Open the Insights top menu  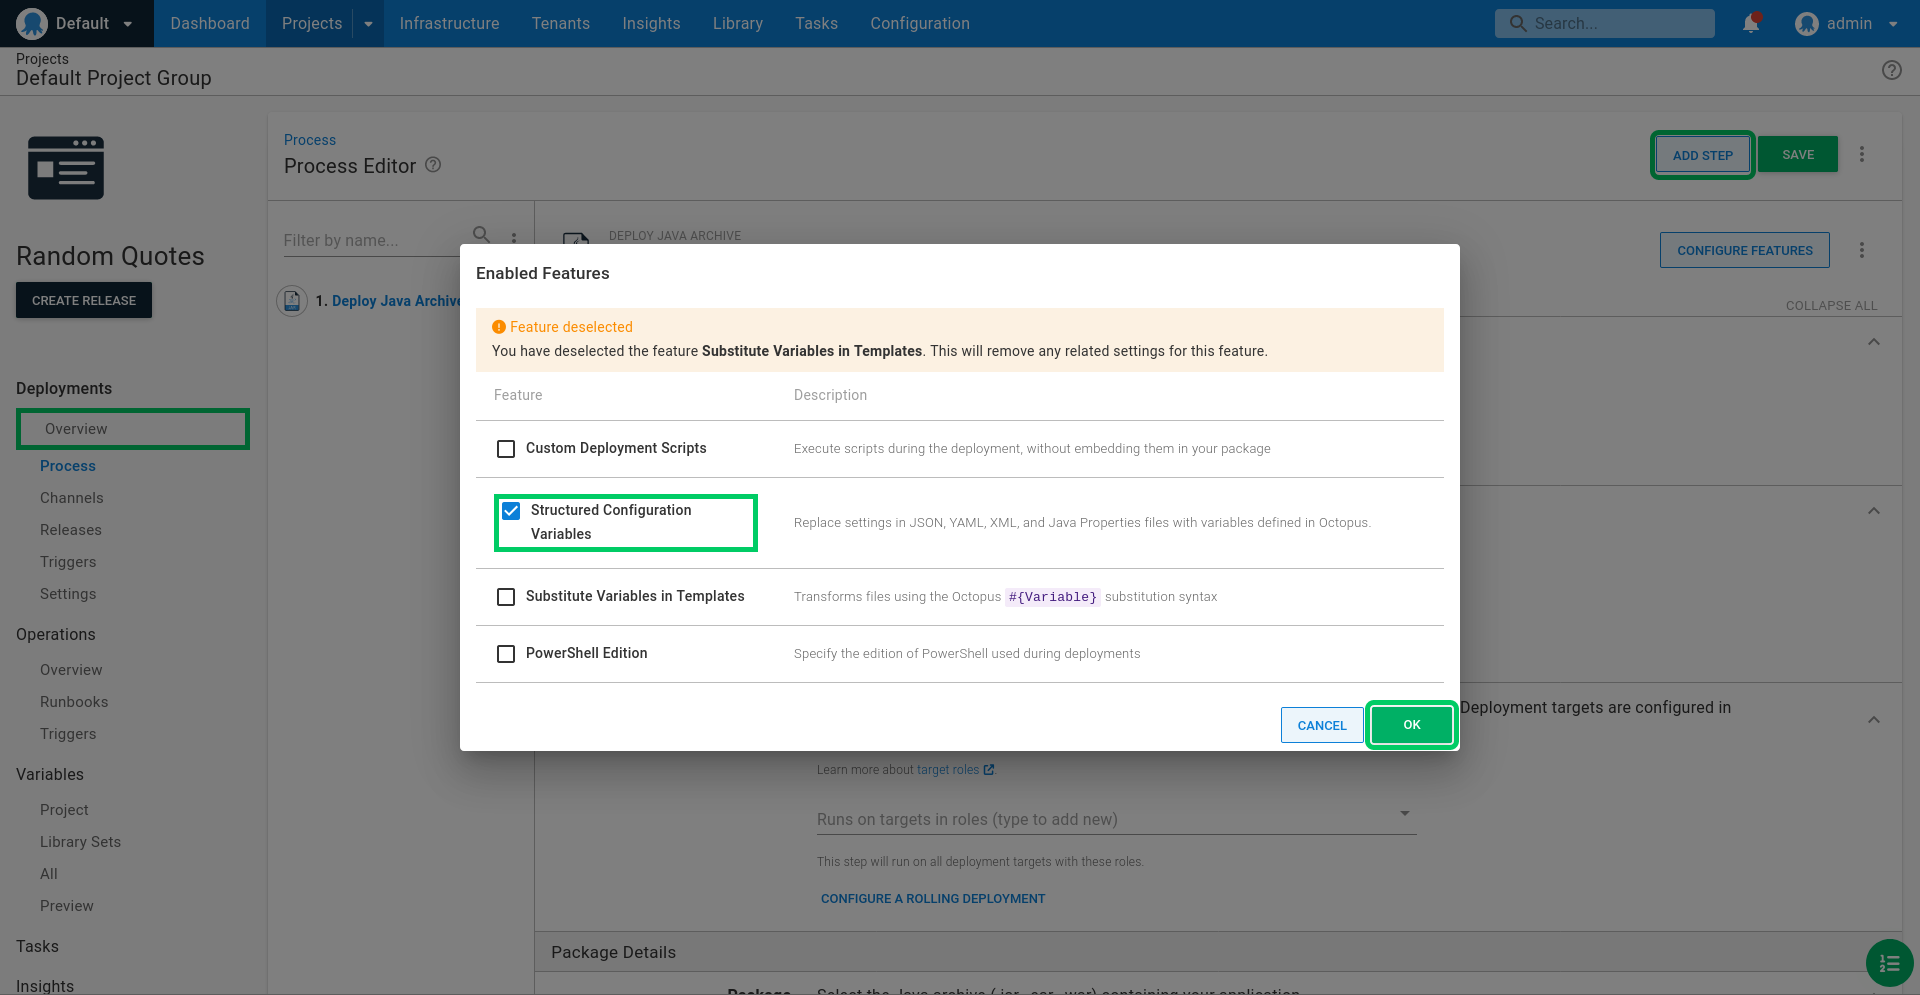pyautogui.click(x=651, y=23)
